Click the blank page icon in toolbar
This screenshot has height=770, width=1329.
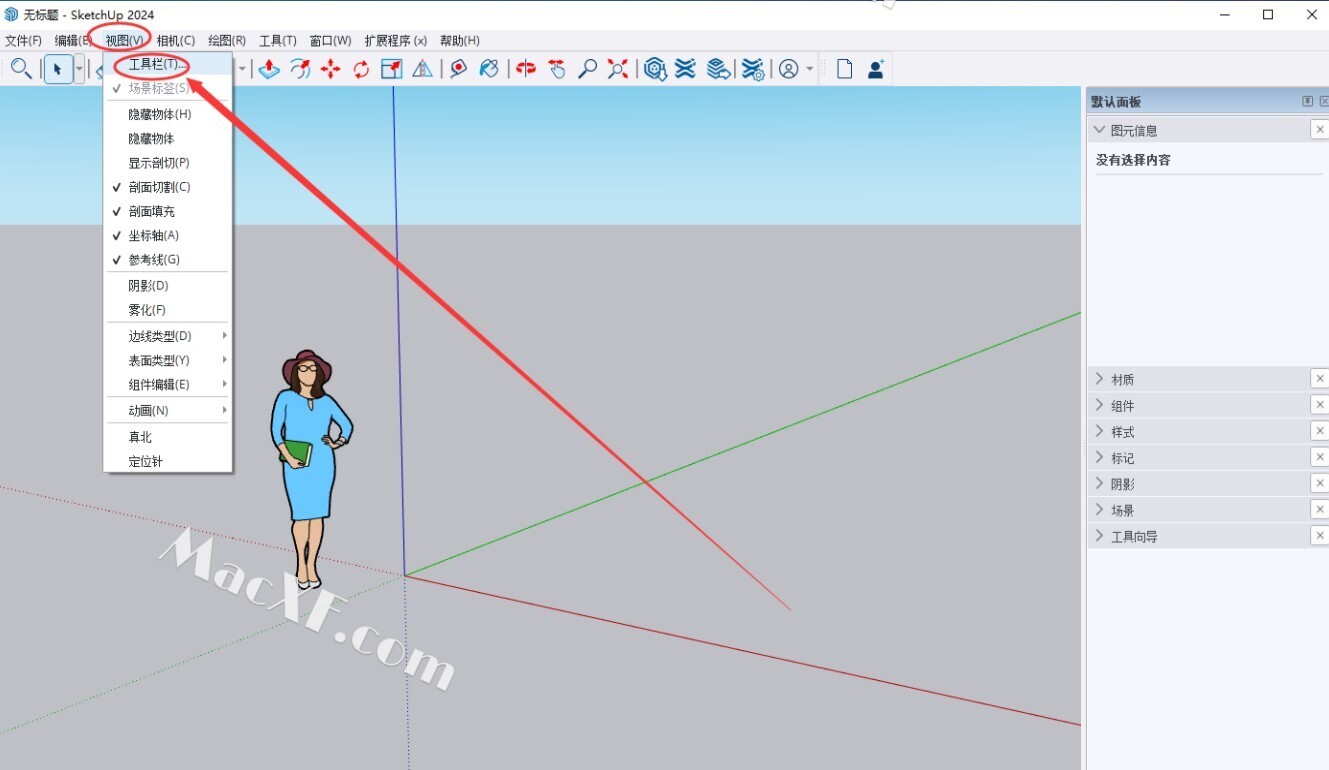pos(845,69)
